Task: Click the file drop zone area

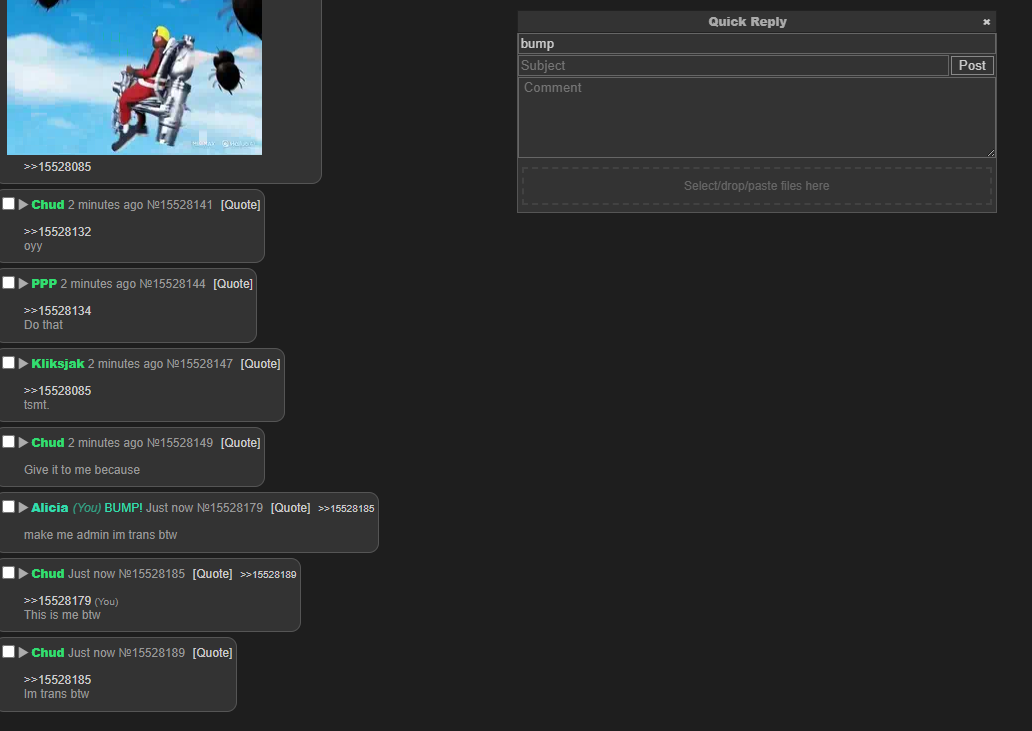Action: pos(756,186)
